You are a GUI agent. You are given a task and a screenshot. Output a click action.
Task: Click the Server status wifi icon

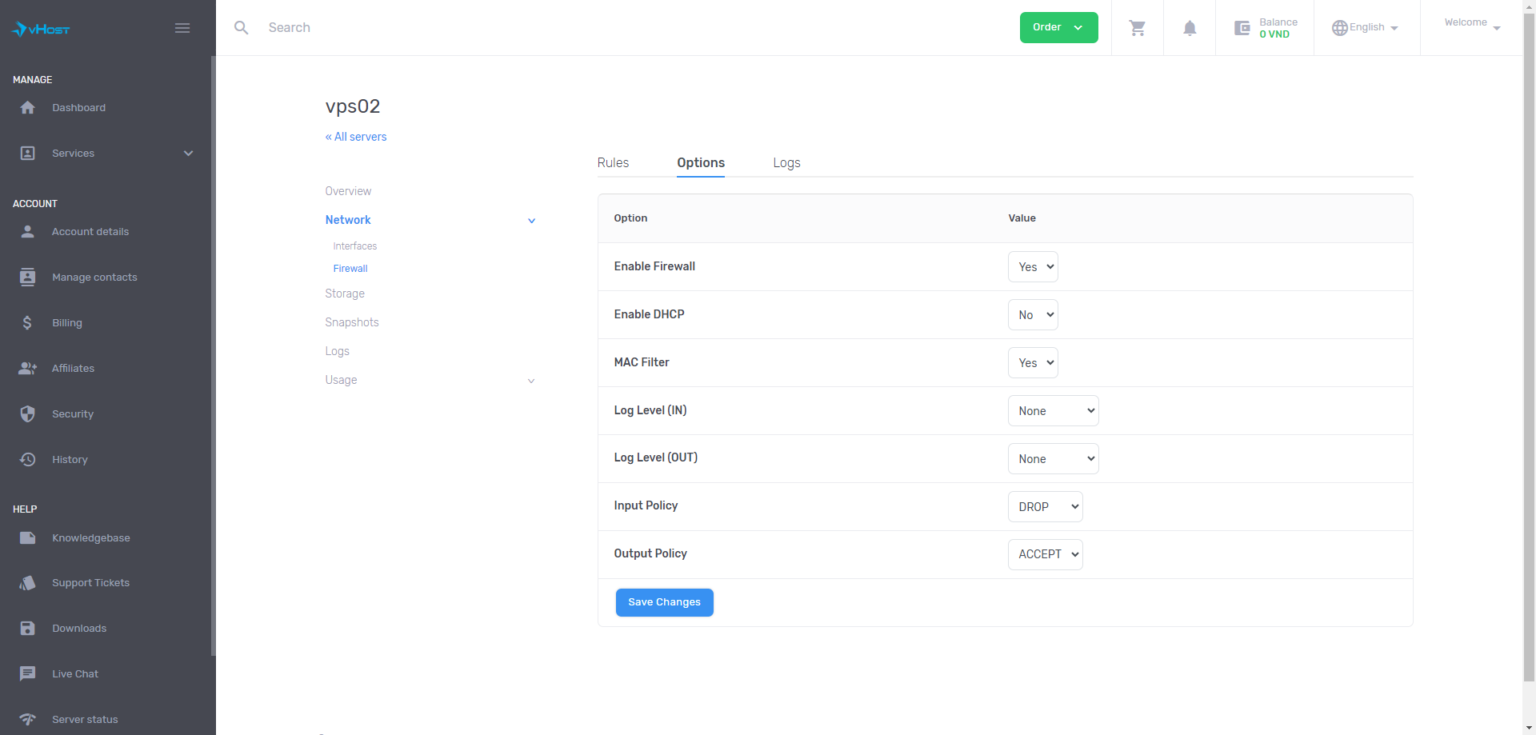28,720
